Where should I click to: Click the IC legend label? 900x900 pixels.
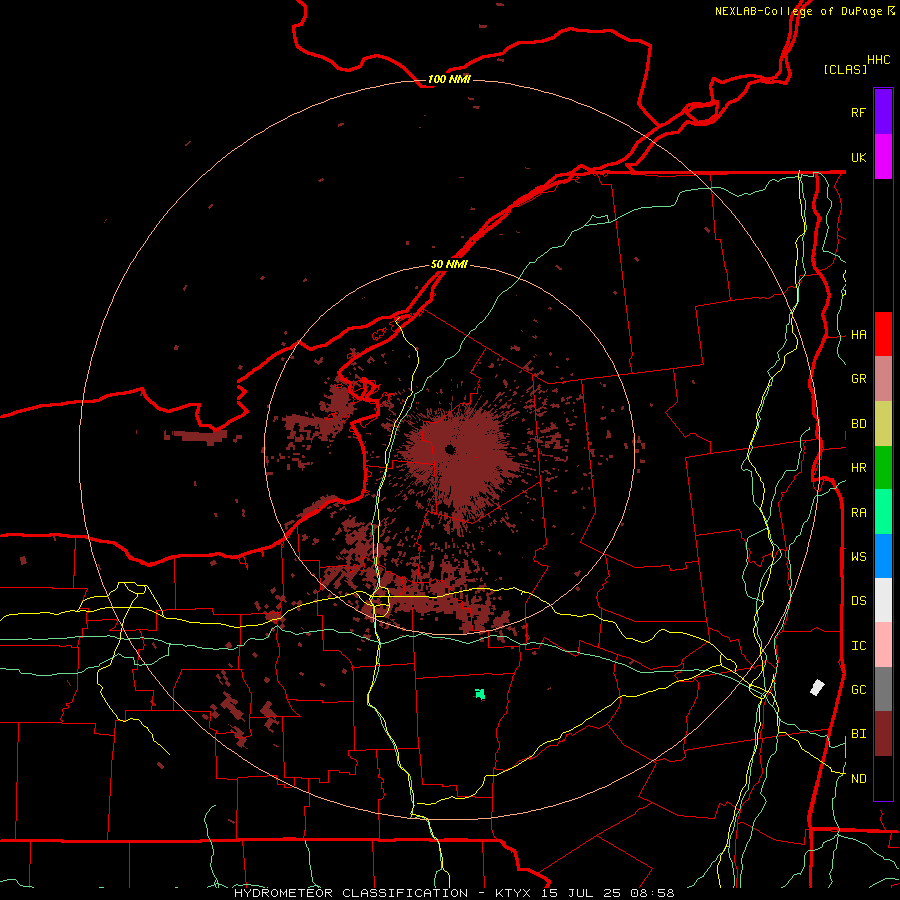[x=859, y=645]
